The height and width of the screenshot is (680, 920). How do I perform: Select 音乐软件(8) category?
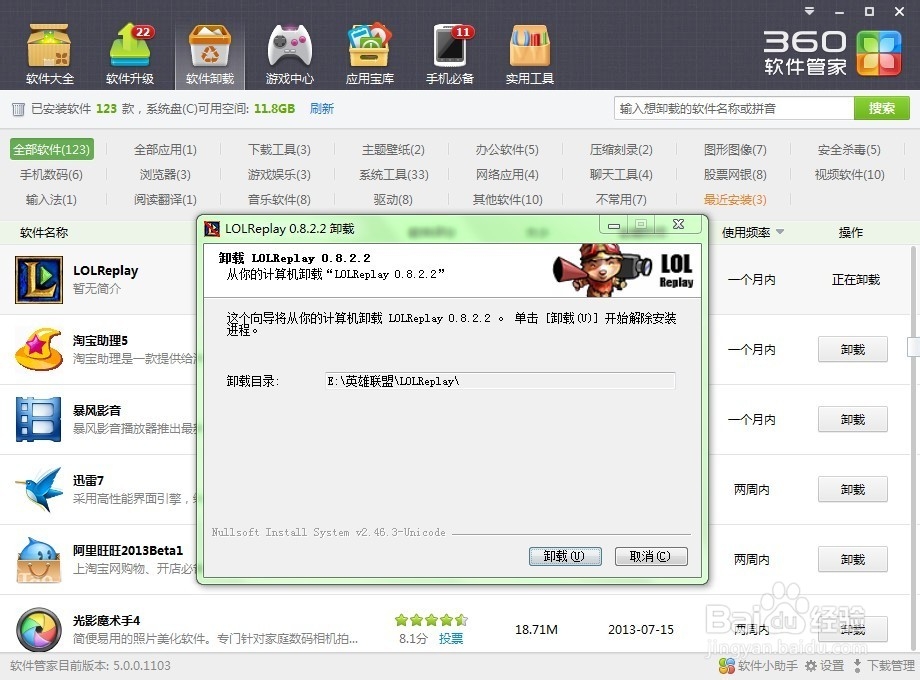click(x=279, y=200)
